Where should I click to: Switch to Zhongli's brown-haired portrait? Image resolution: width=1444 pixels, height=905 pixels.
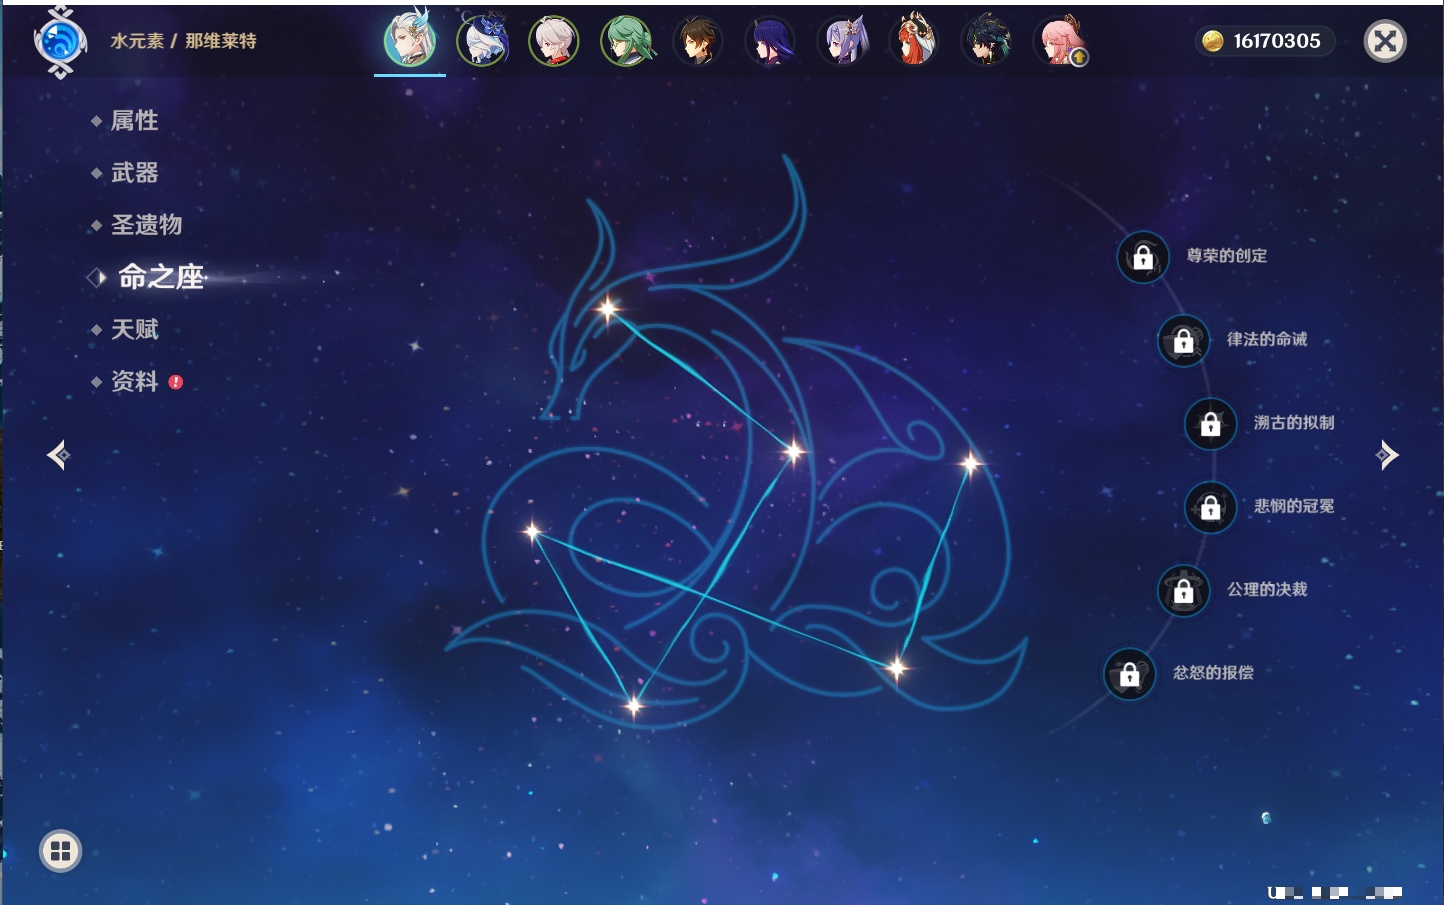pos(698,41)
